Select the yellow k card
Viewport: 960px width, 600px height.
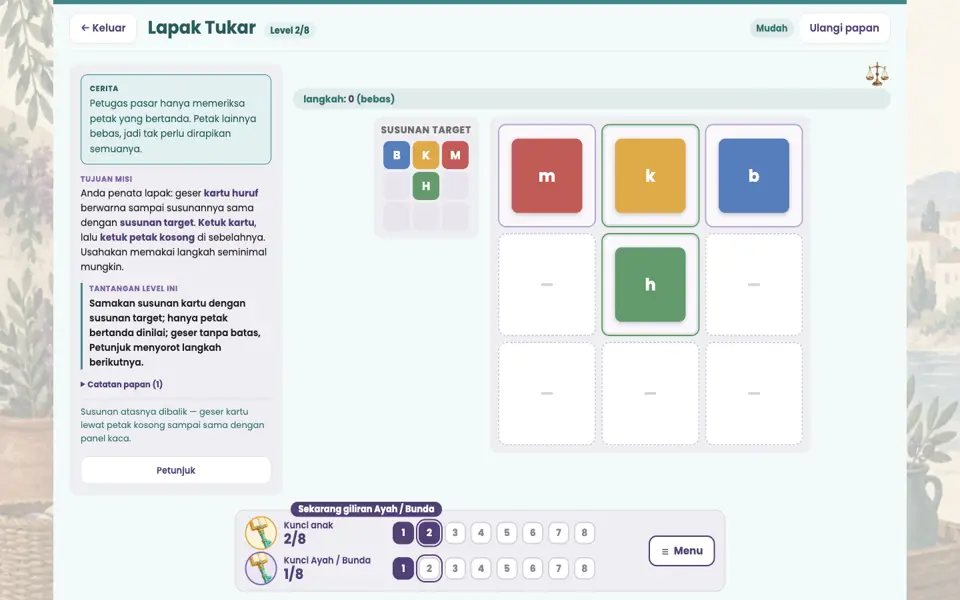(x=650, y=176)
